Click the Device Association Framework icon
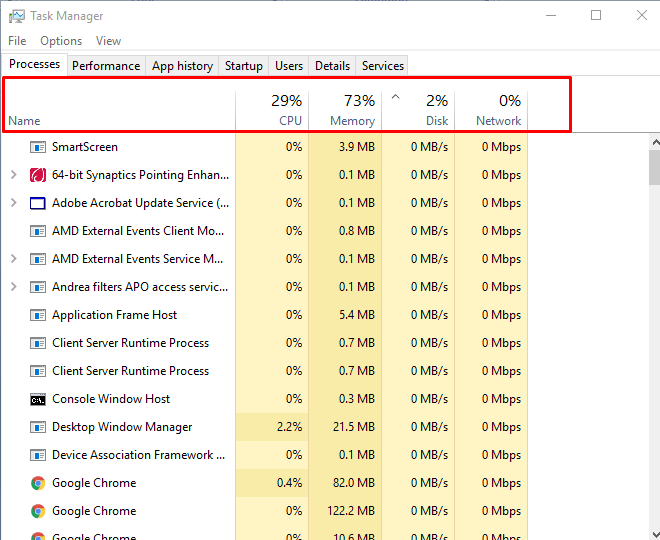Viewport: 660px width, 540px height. (x=38, y=455)
